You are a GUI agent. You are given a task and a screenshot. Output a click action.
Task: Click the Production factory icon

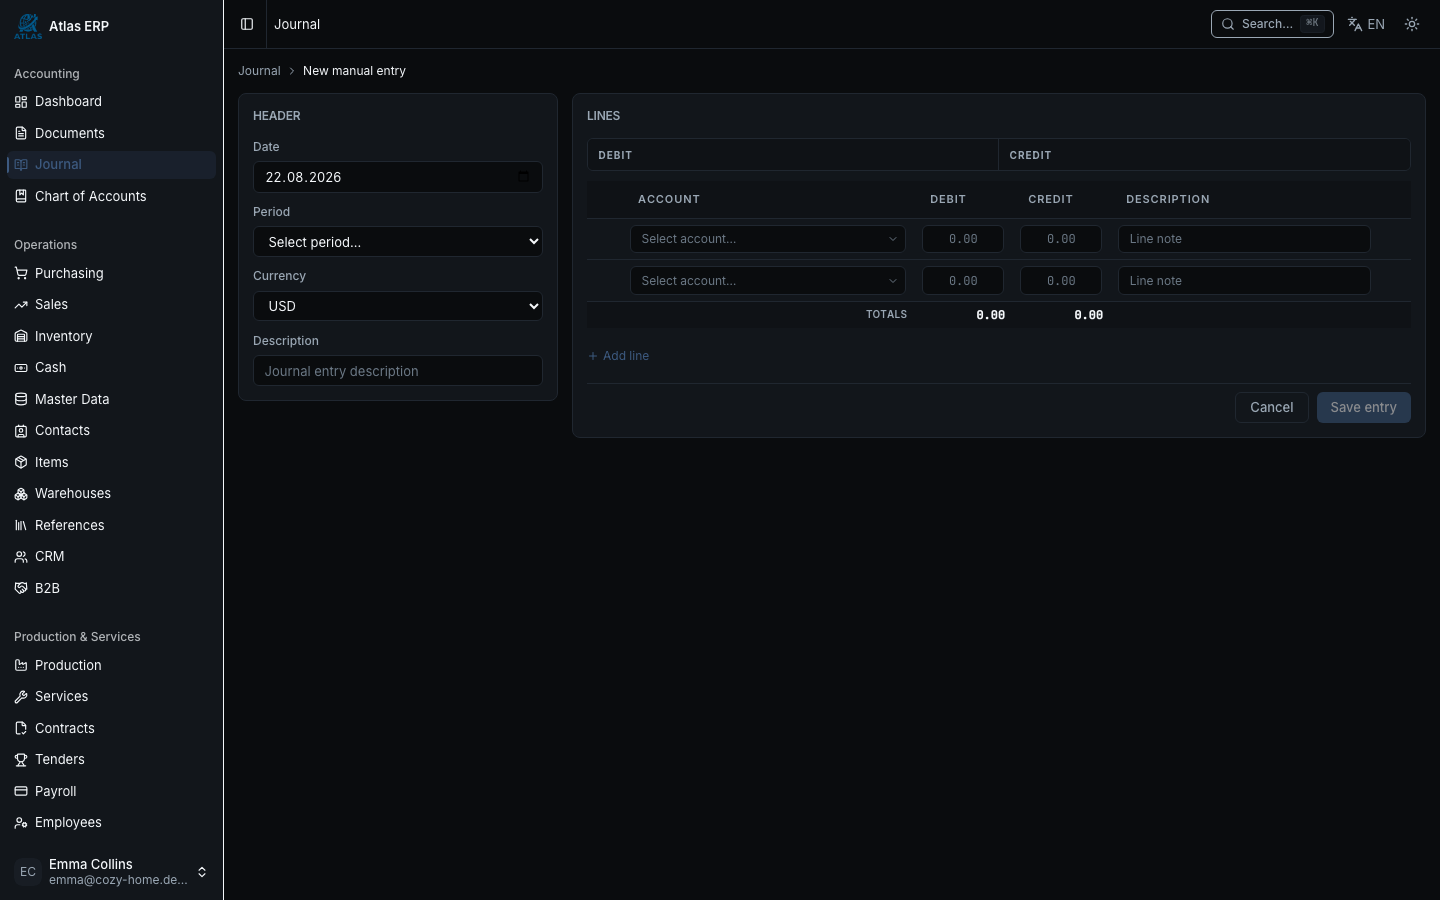coord(21,666)
